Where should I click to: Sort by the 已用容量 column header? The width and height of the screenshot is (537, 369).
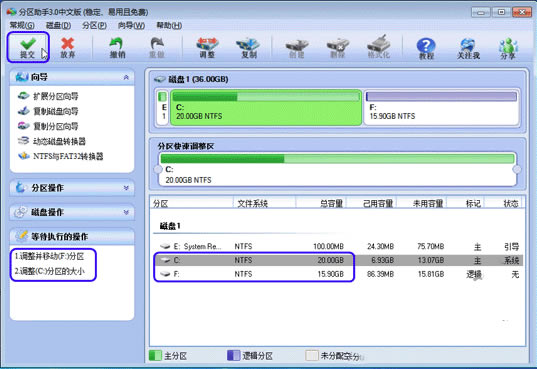[372, 204]
